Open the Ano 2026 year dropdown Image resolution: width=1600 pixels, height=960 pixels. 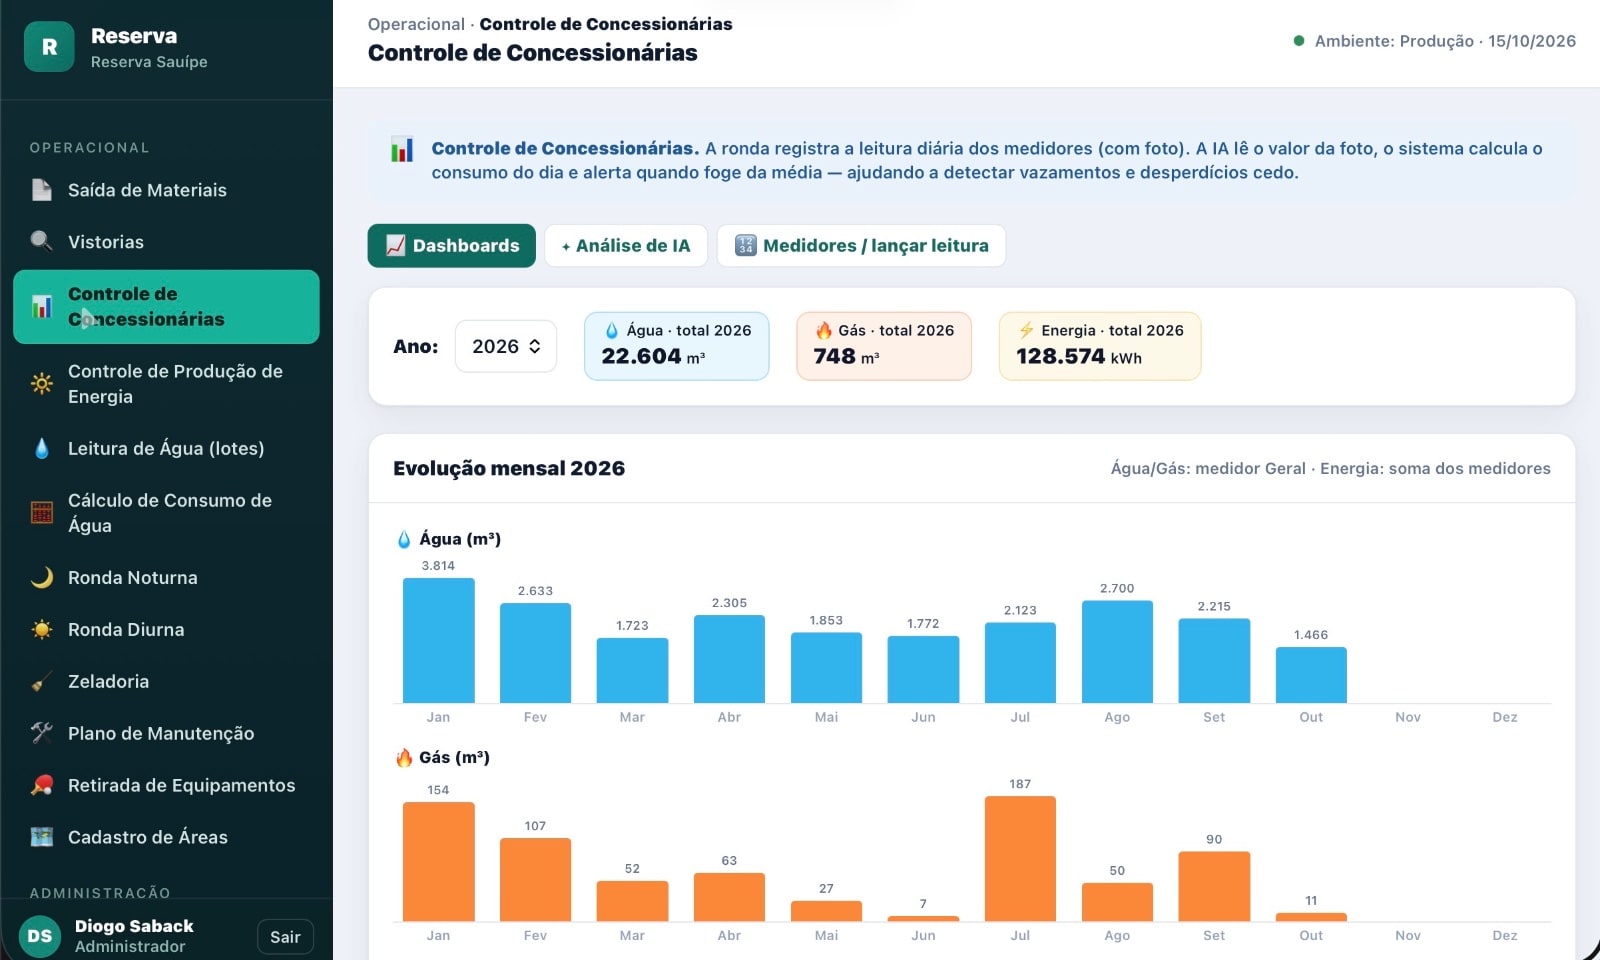click(x=506, y=346)
